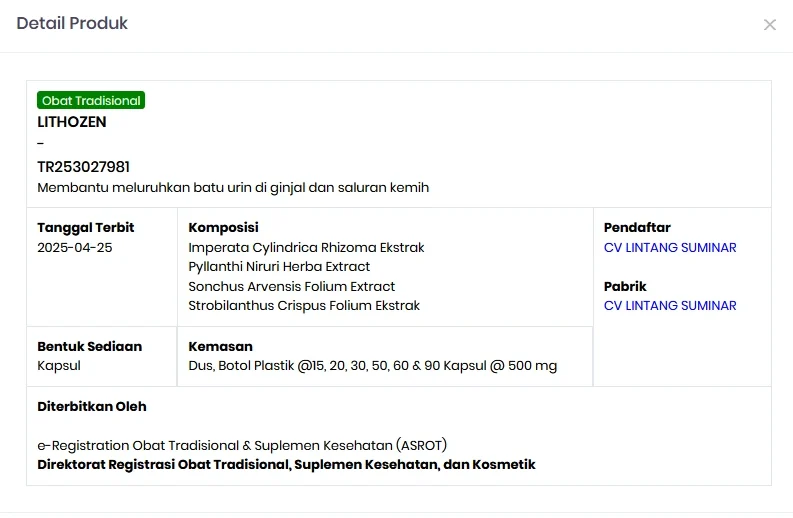Close the Detail Produk dialog

pyautogui.click(x=769, y=25)
